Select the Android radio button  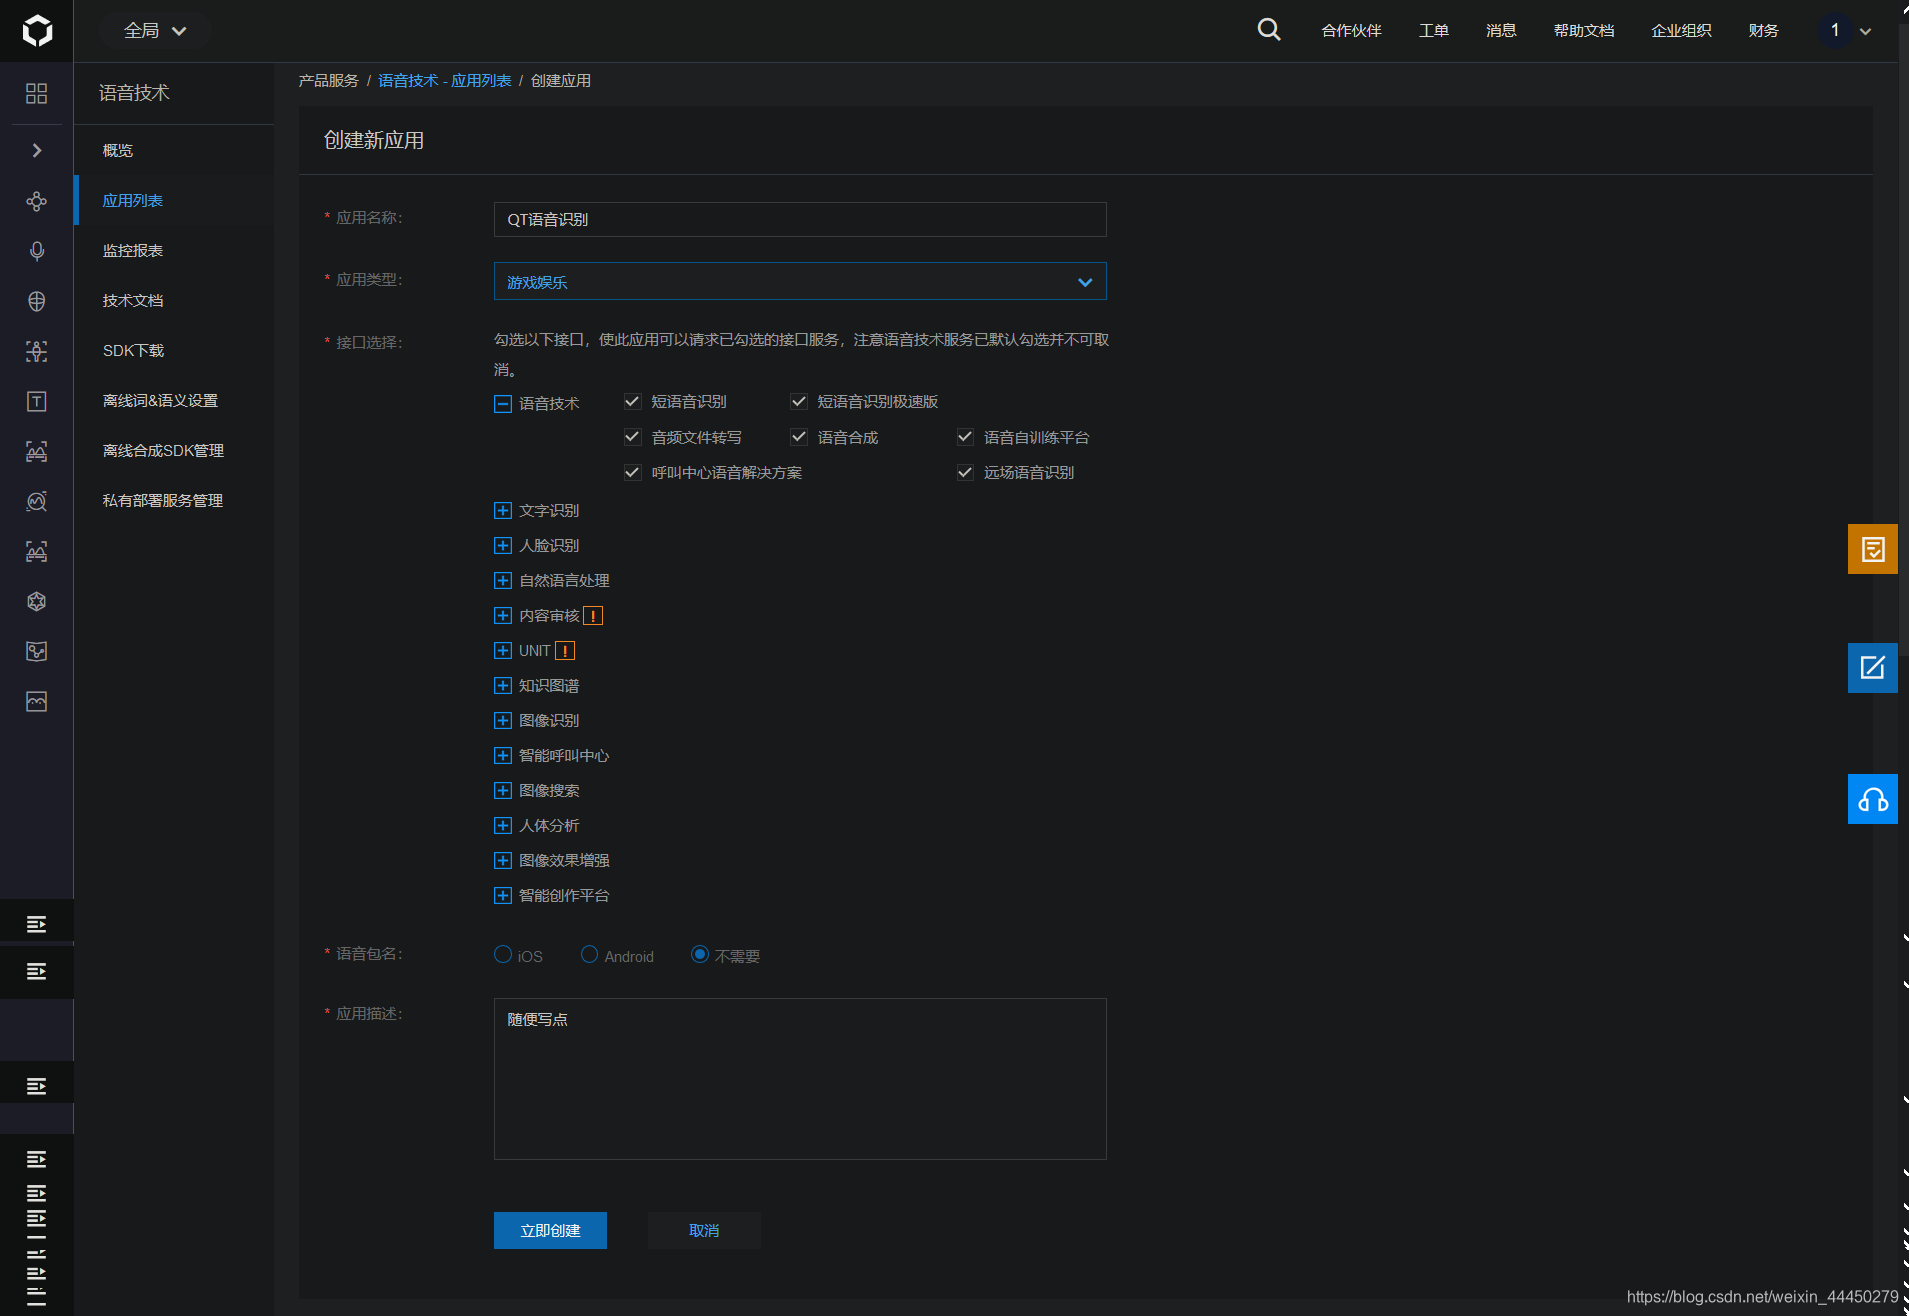pos(590,955)
